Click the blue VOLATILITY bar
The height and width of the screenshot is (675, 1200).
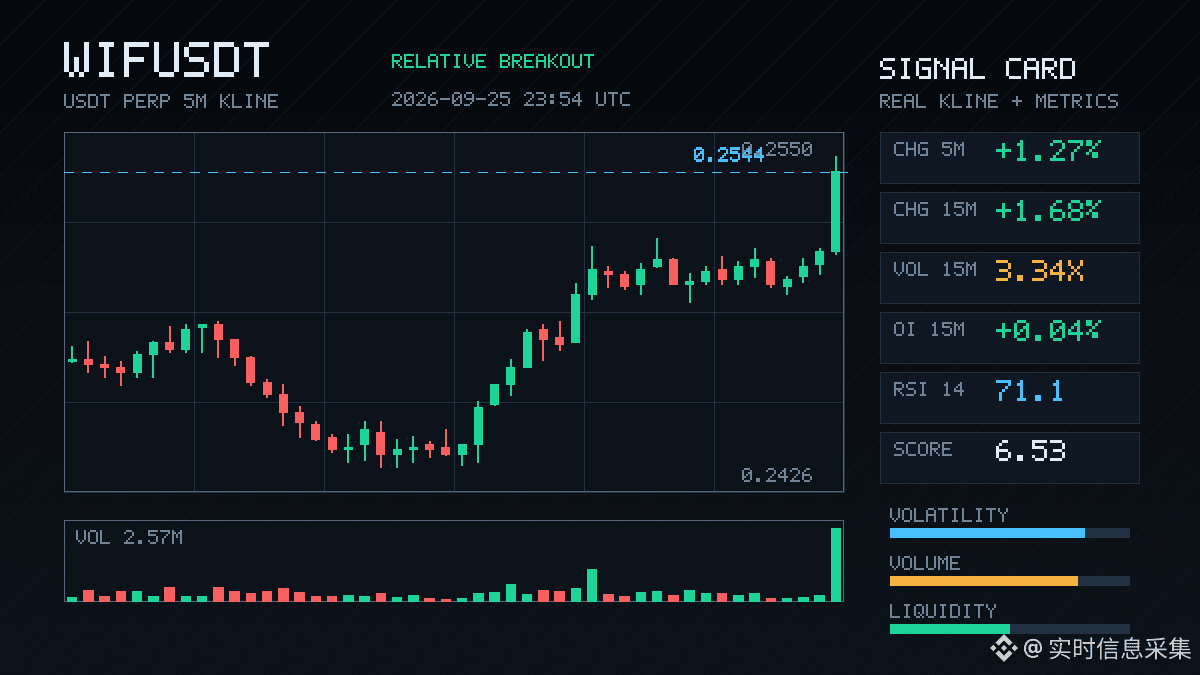987,533
